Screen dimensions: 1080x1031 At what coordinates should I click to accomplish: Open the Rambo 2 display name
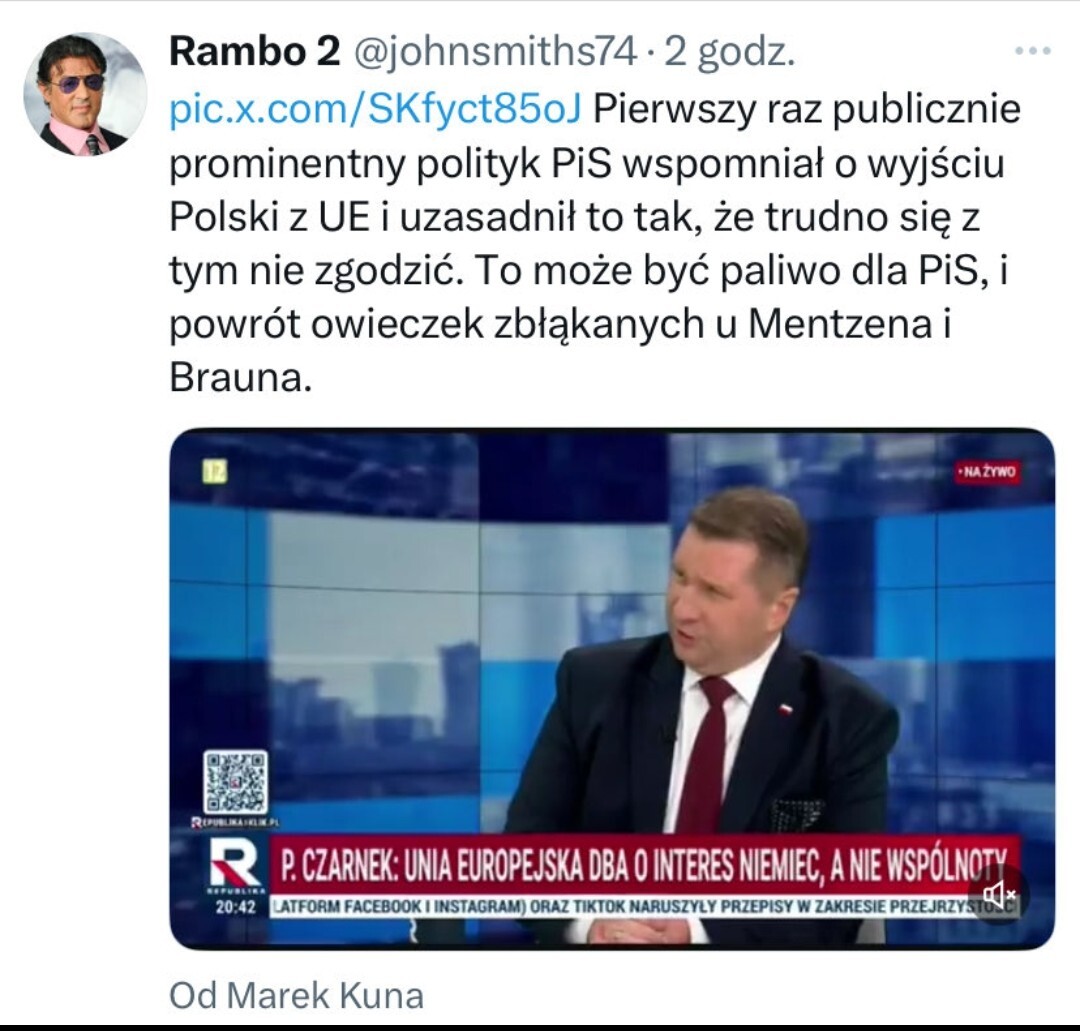pos(255,52)
